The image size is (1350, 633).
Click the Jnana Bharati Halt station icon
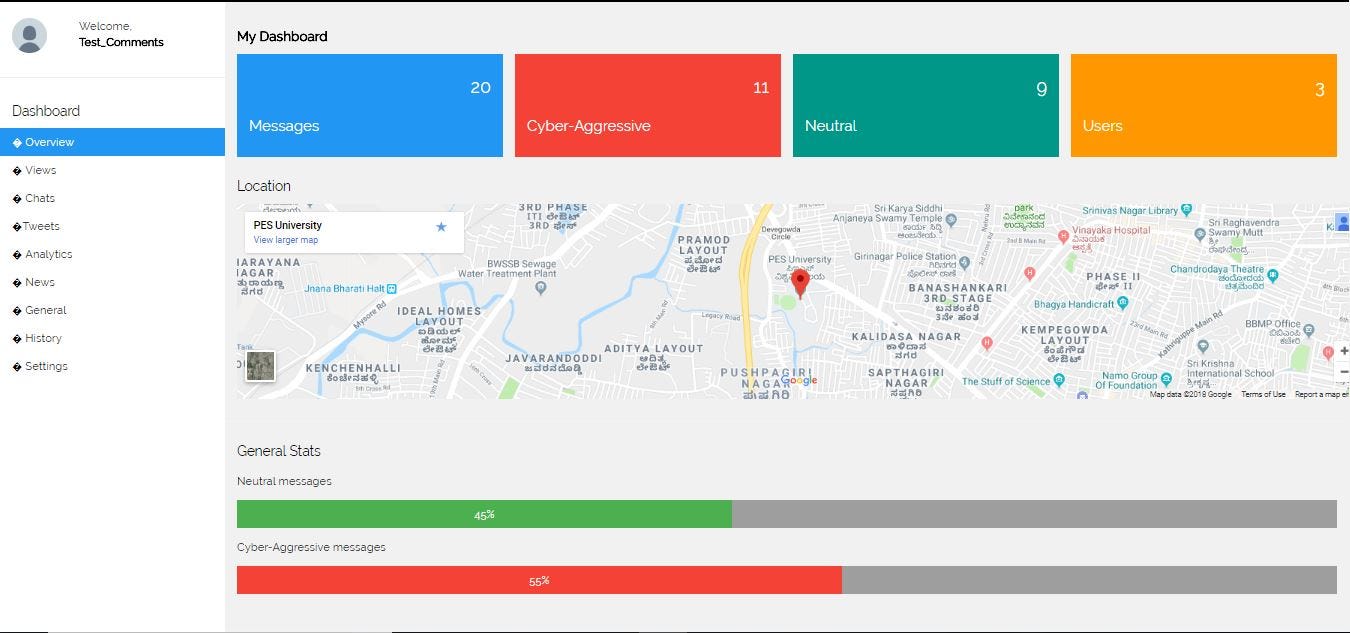coord(391,289)
